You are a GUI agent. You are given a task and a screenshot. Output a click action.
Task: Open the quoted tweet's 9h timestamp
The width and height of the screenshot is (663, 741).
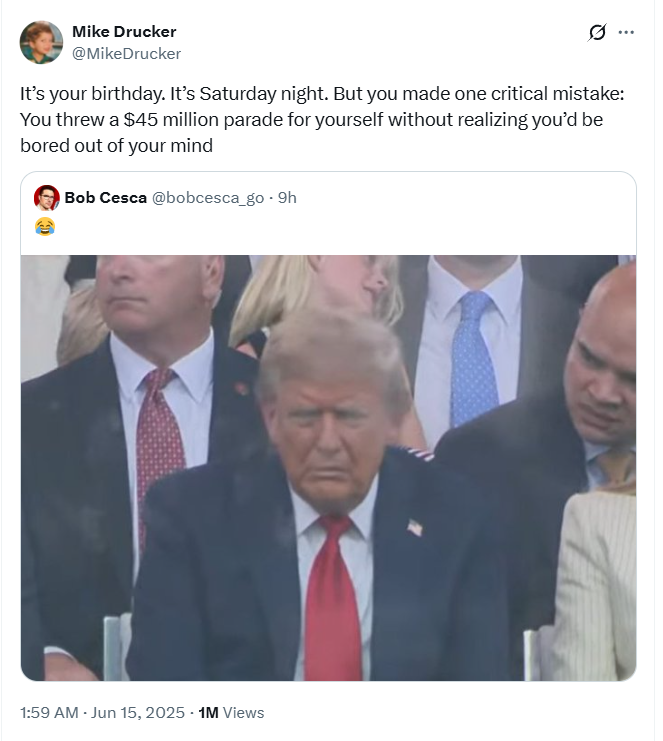coord(287,197)
